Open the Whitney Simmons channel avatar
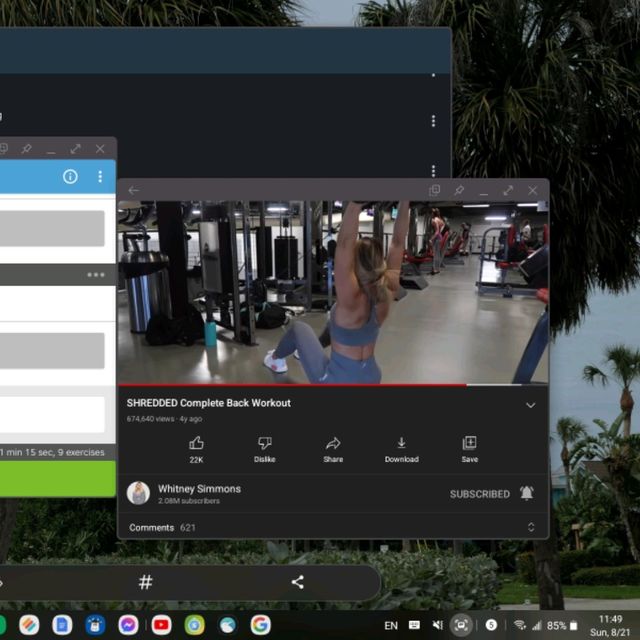640x640 pixels. (x=139, y=493)
